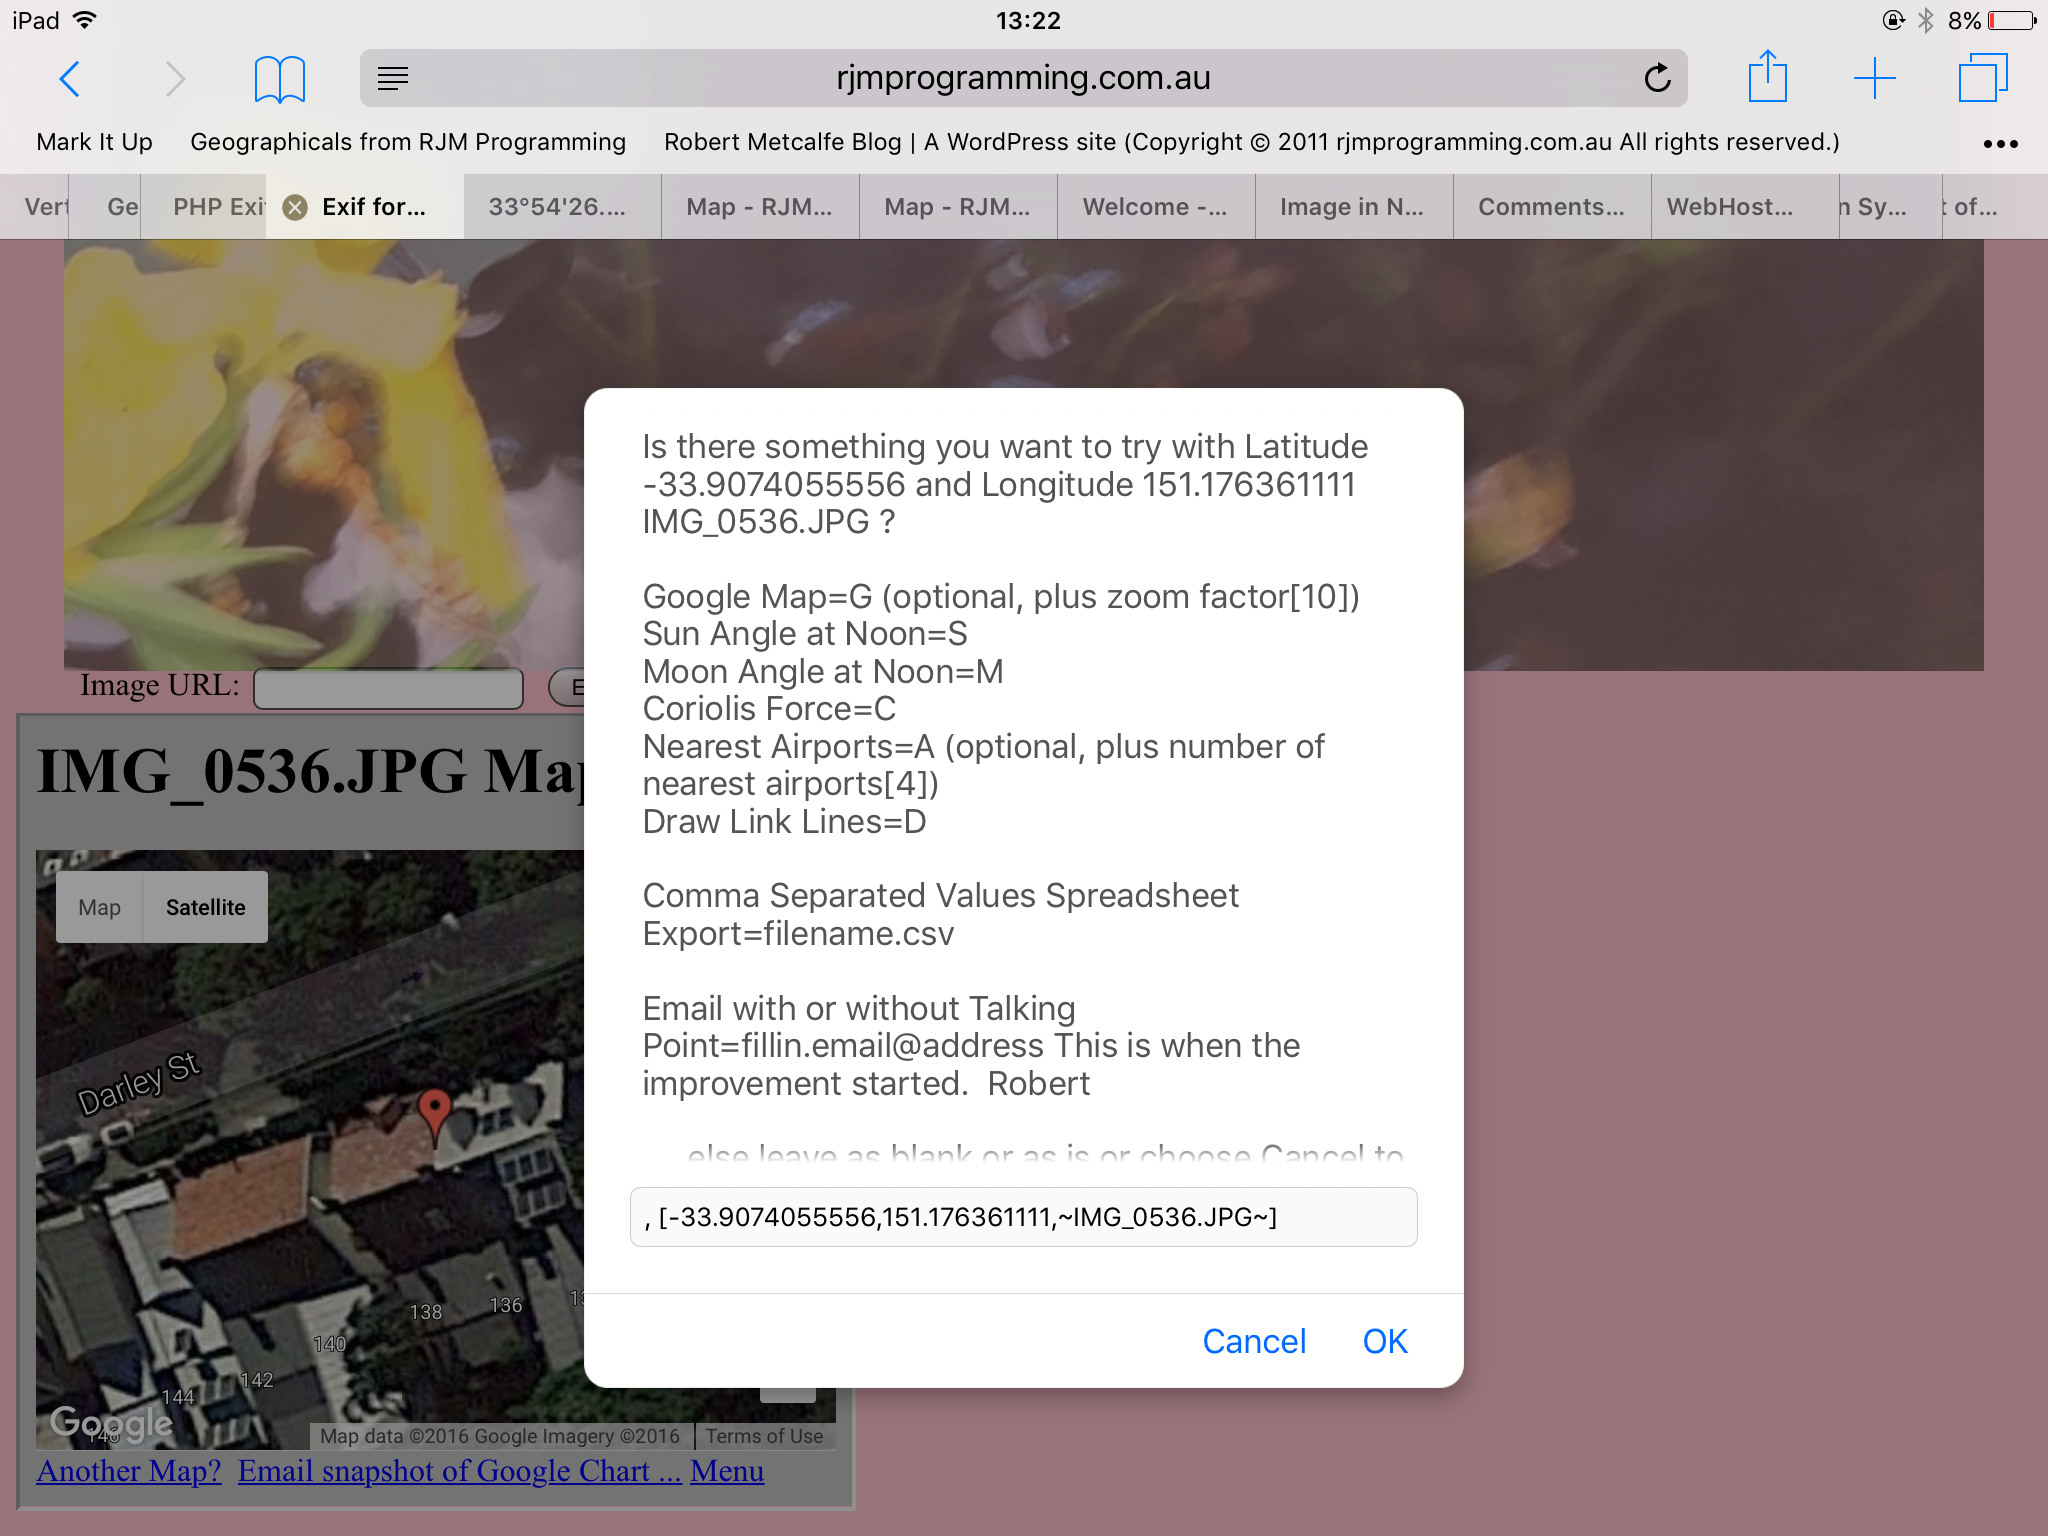Open the bookmarks book icon
The width and height of the screenshot is (2048, 1536).
279,79
